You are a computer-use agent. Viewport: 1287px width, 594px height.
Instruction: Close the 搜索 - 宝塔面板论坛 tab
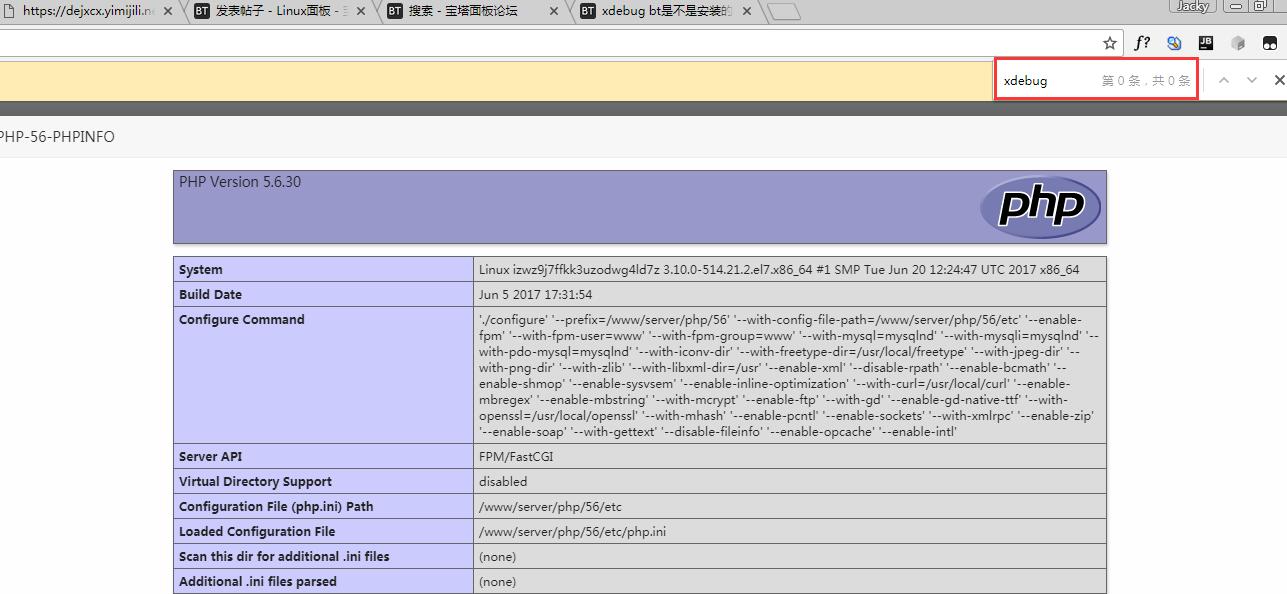coord(552,12)
